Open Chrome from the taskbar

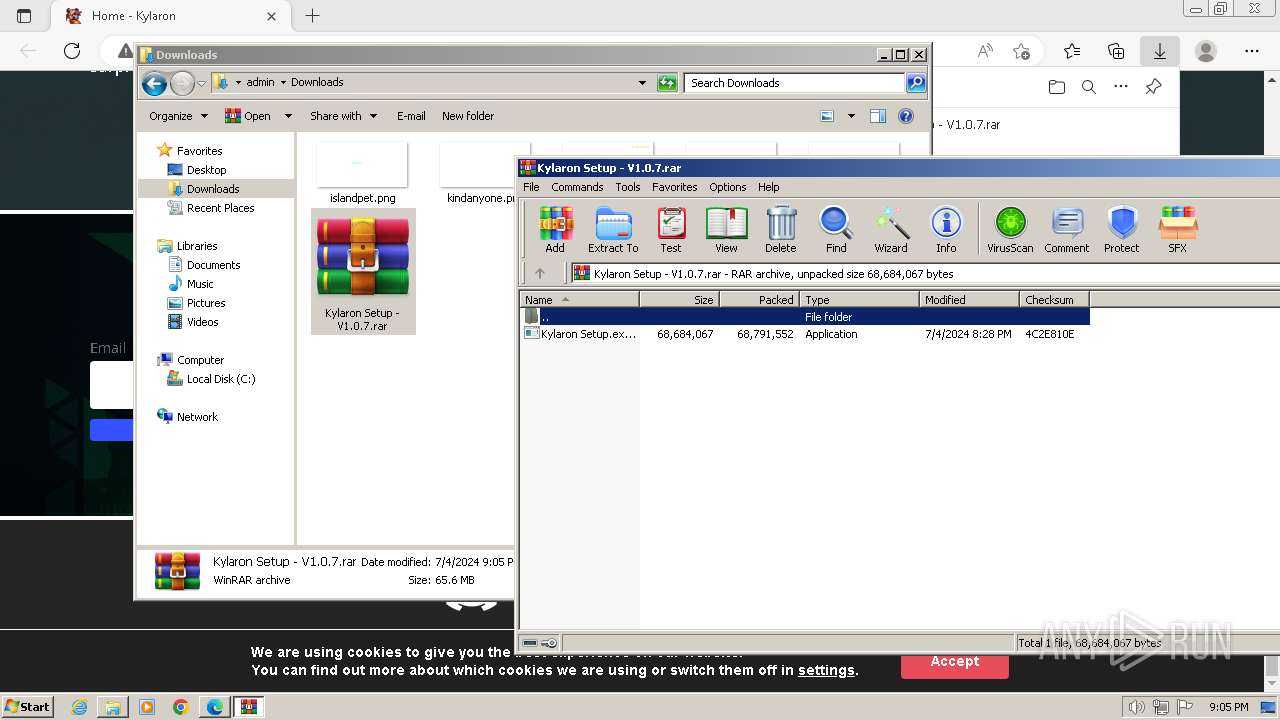(x=181, y=707)
